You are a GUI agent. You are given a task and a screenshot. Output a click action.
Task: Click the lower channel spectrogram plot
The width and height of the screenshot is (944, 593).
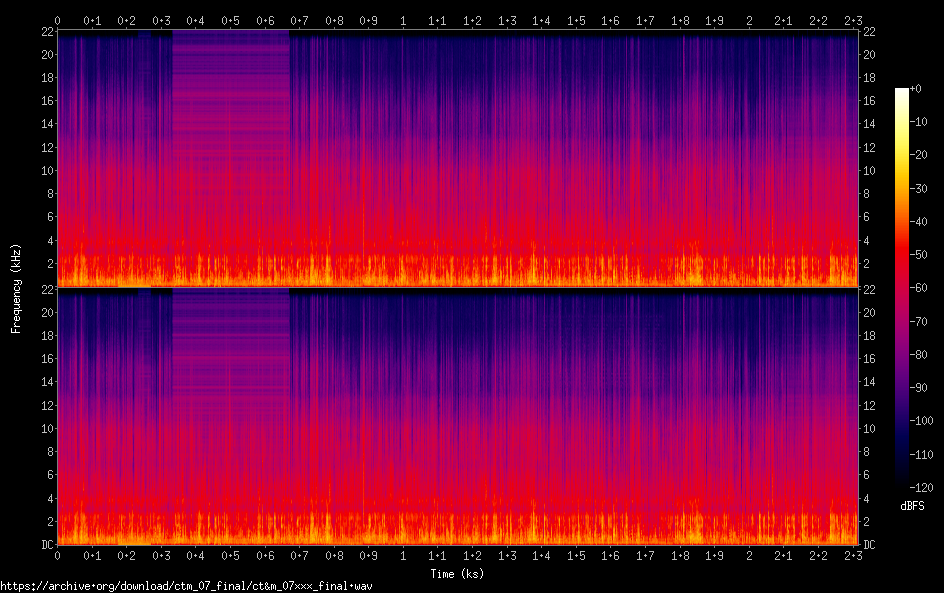coord(458,417)
